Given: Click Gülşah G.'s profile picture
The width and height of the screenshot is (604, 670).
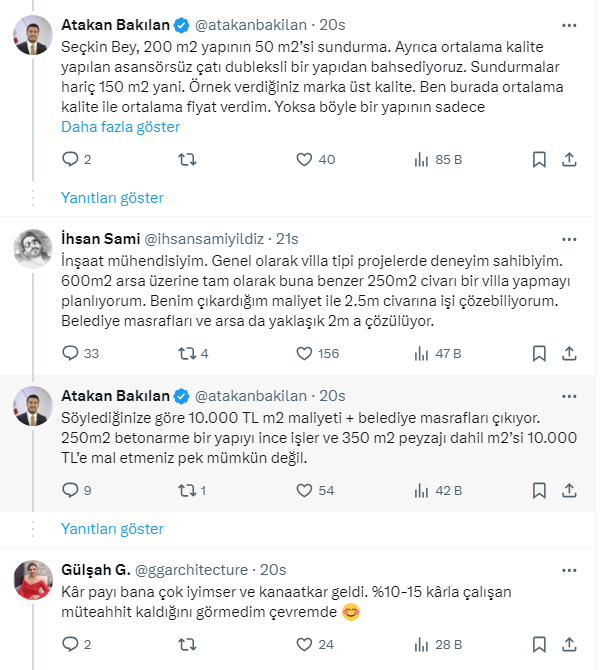Looking at the screenshot, I should tap(33, 580).
